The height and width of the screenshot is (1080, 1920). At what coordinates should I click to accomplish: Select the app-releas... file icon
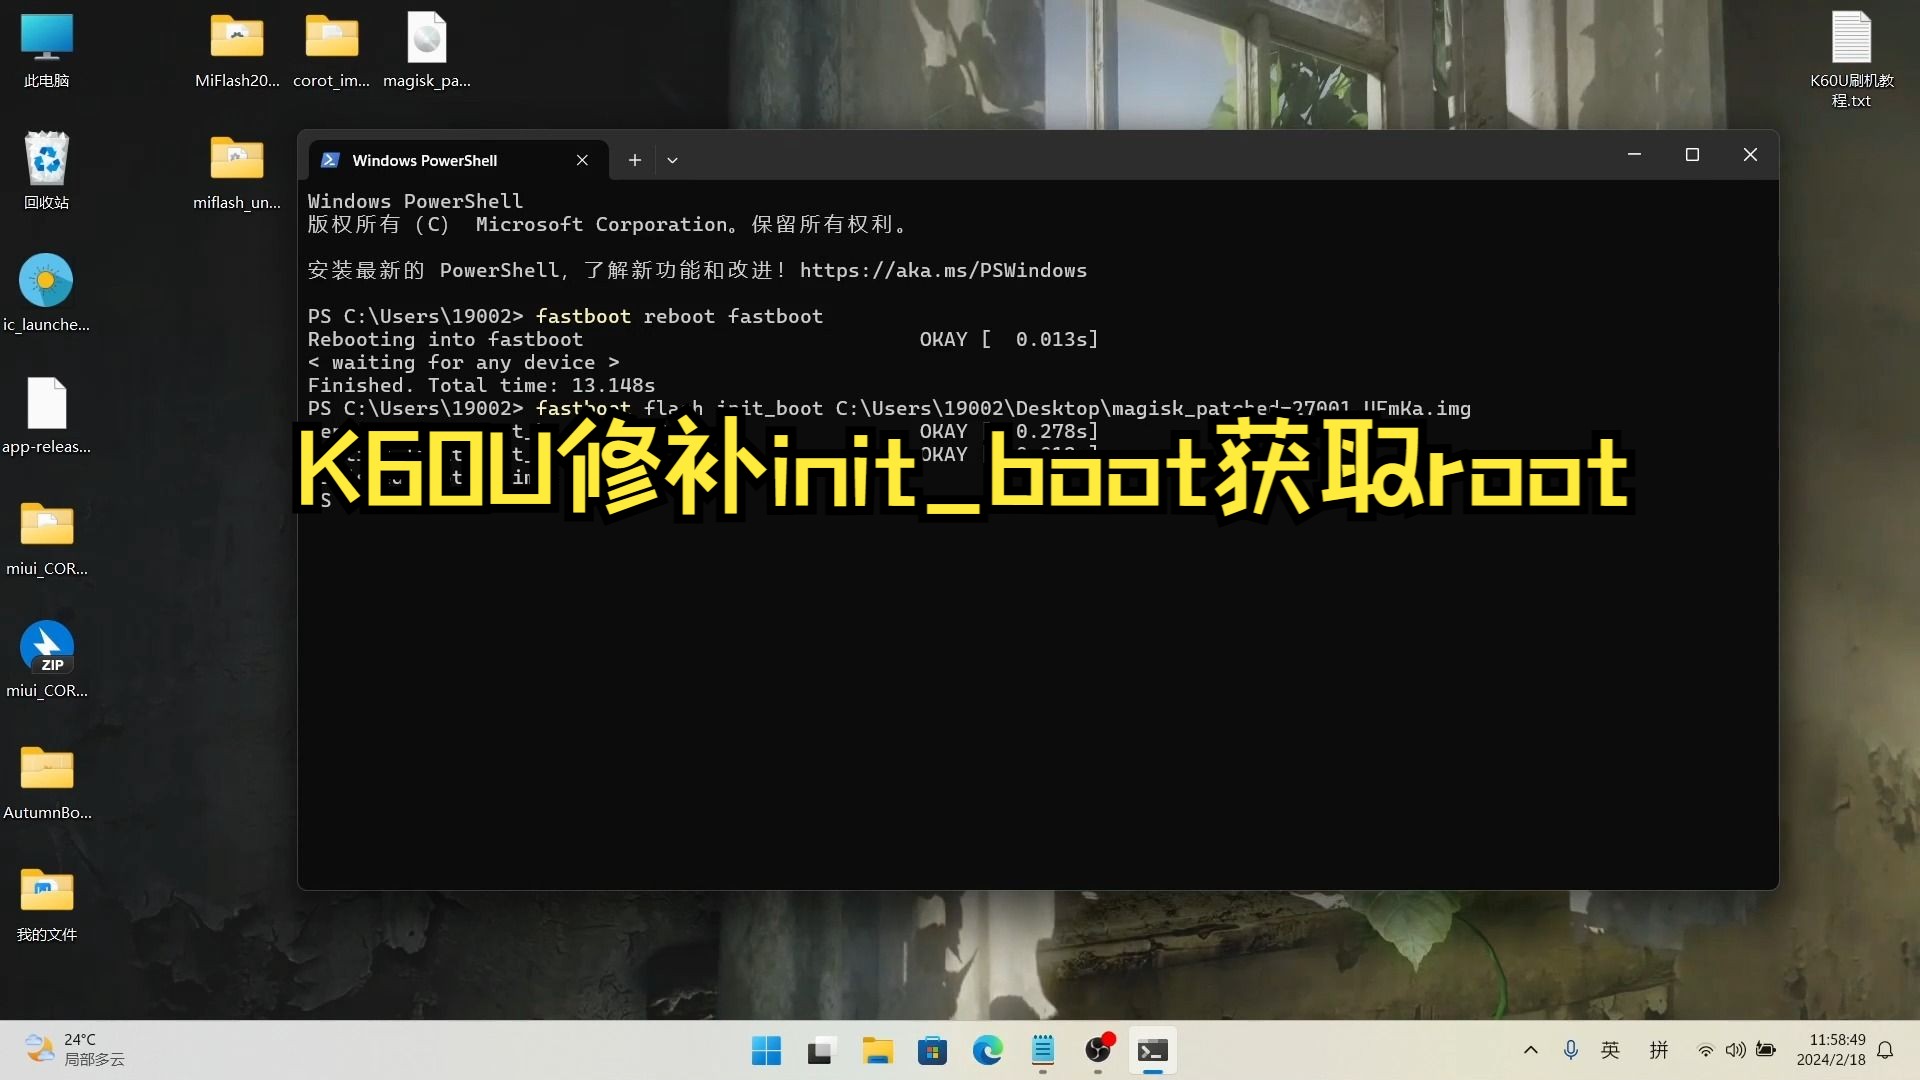click(46, 414)
